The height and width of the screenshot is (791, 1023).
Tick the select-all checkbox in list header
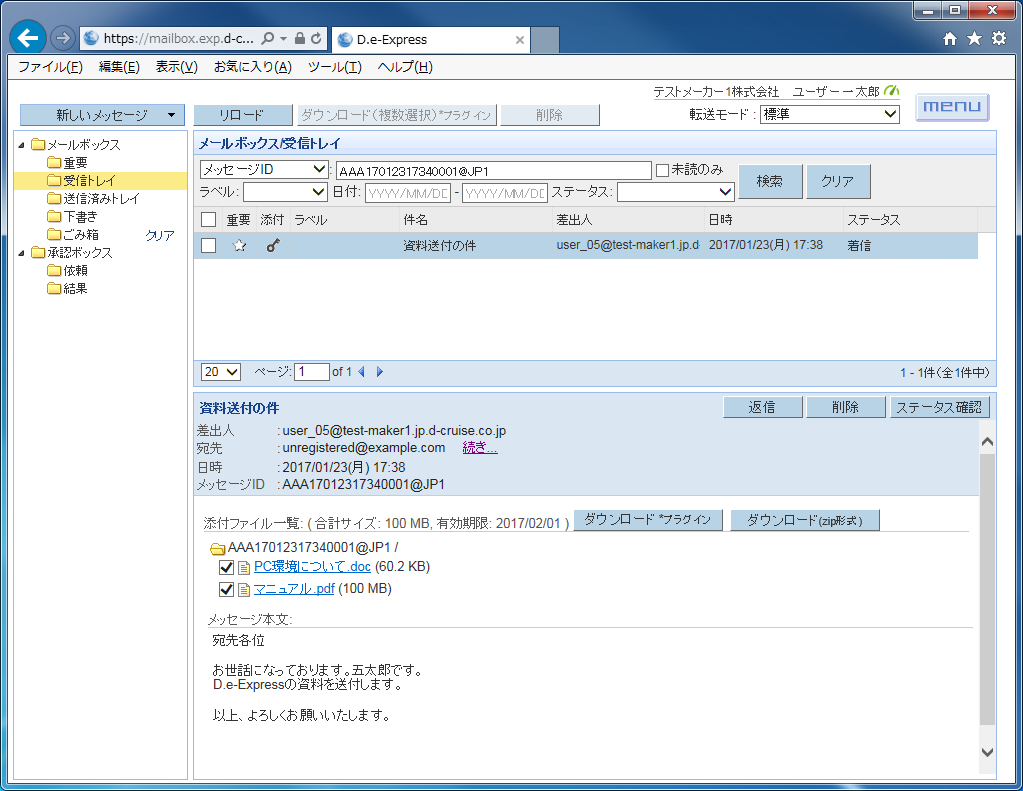[208, 220]
